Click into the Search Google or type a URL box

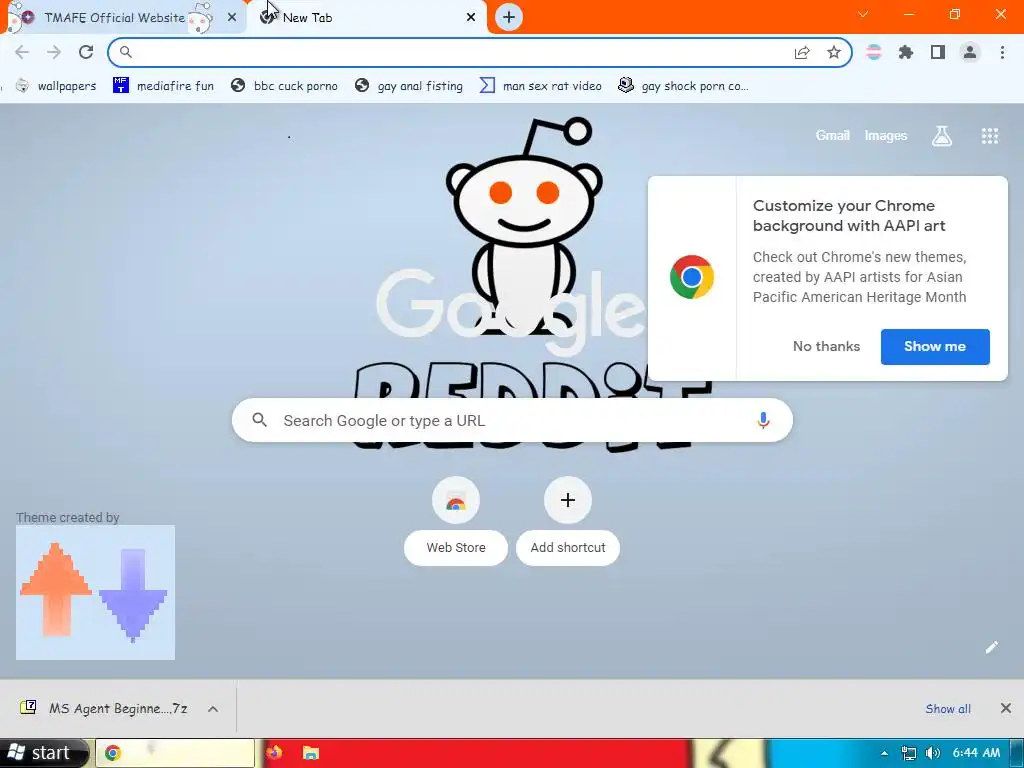point(512,421)
